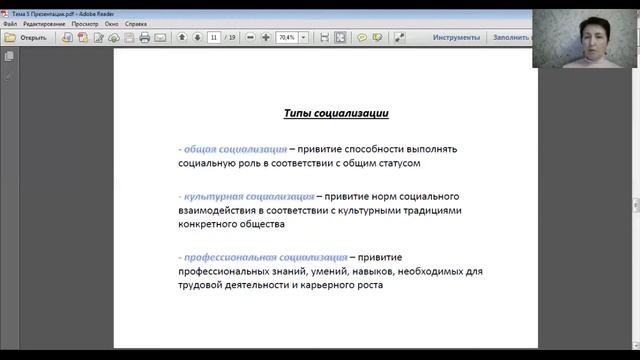Click the create PDF icon with red page
The image size is (640, 360).
(83, 38)
